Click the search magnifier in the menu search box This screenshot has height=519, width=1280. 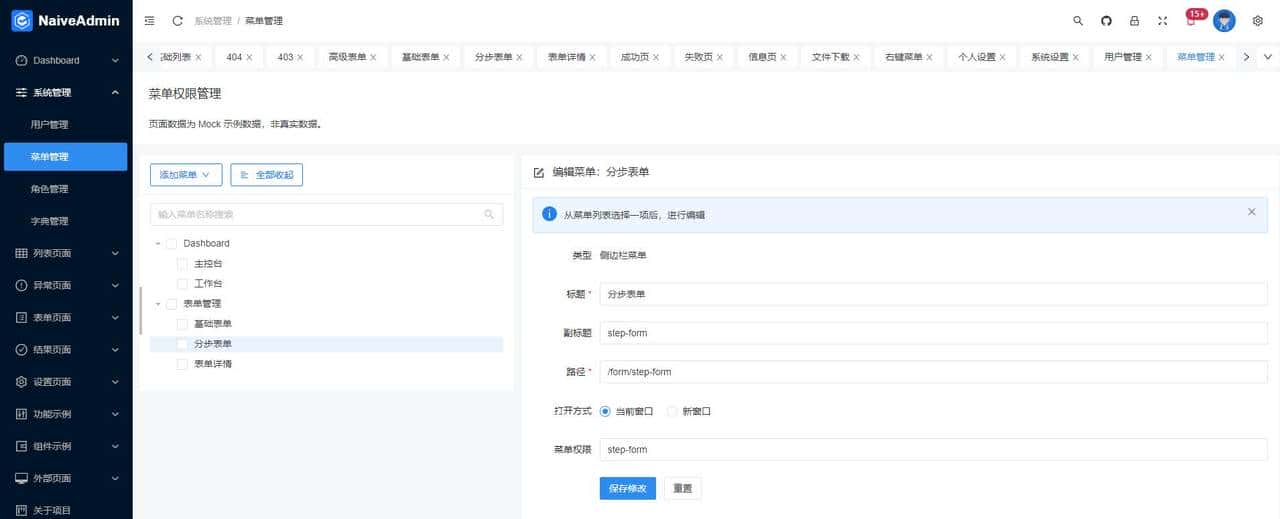point(489,214)
